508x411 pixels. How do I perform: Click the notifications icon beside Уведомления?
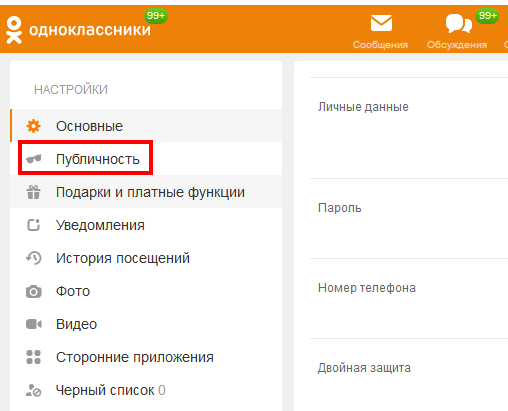[x=34, y=225]
